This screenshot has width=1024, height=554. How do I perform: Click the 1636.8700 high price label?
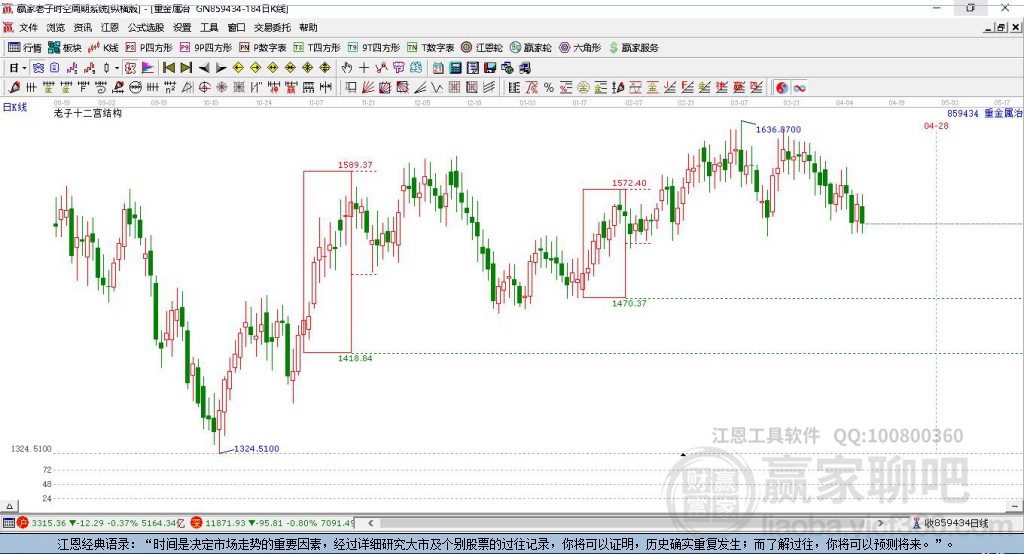(778, 129)
